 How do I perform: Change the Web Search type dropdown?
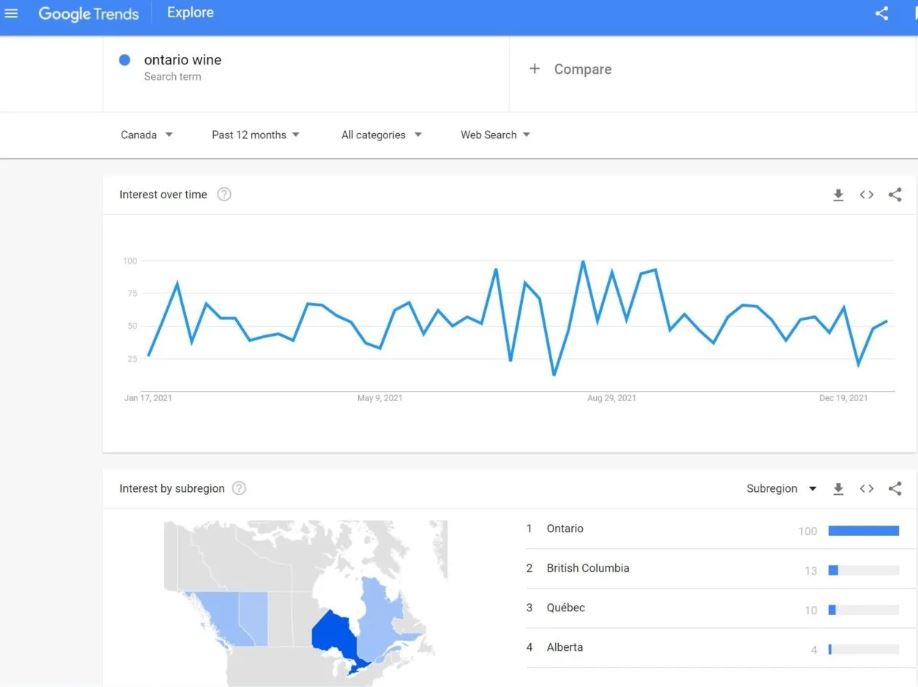click(495, 135)
